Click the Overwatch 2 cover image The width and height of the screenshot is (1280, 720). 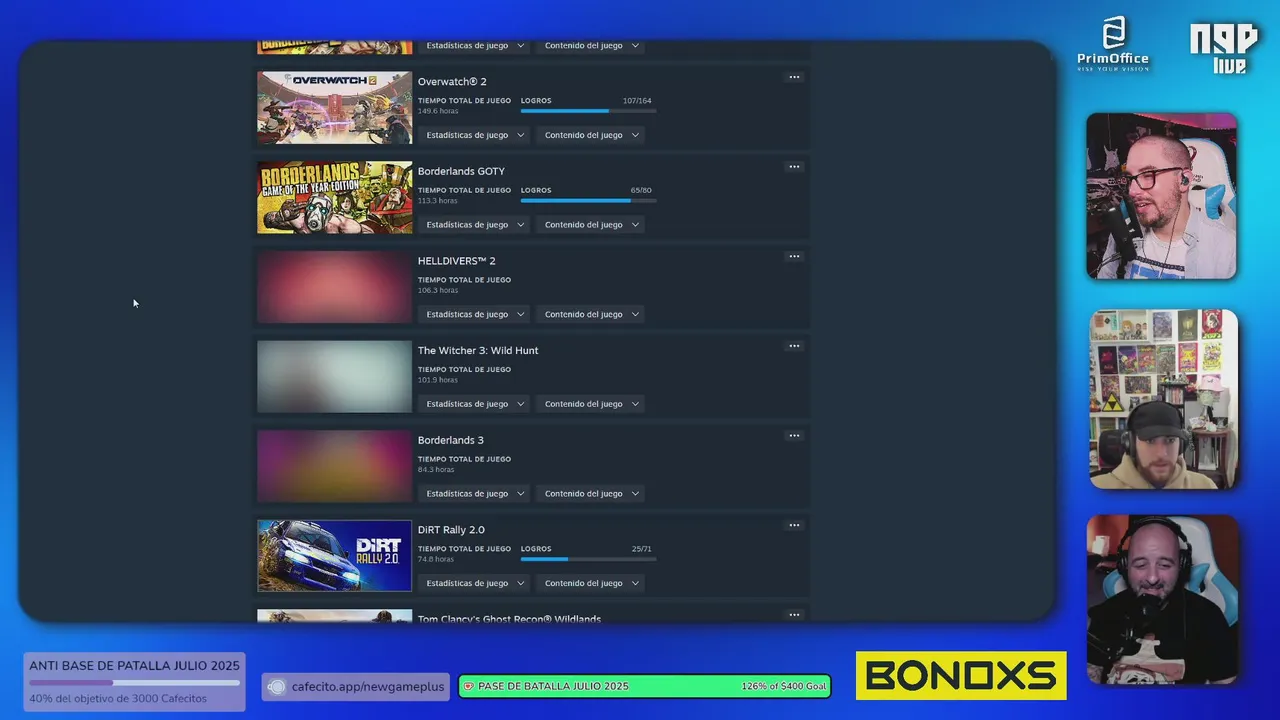(x=334, y=108)
